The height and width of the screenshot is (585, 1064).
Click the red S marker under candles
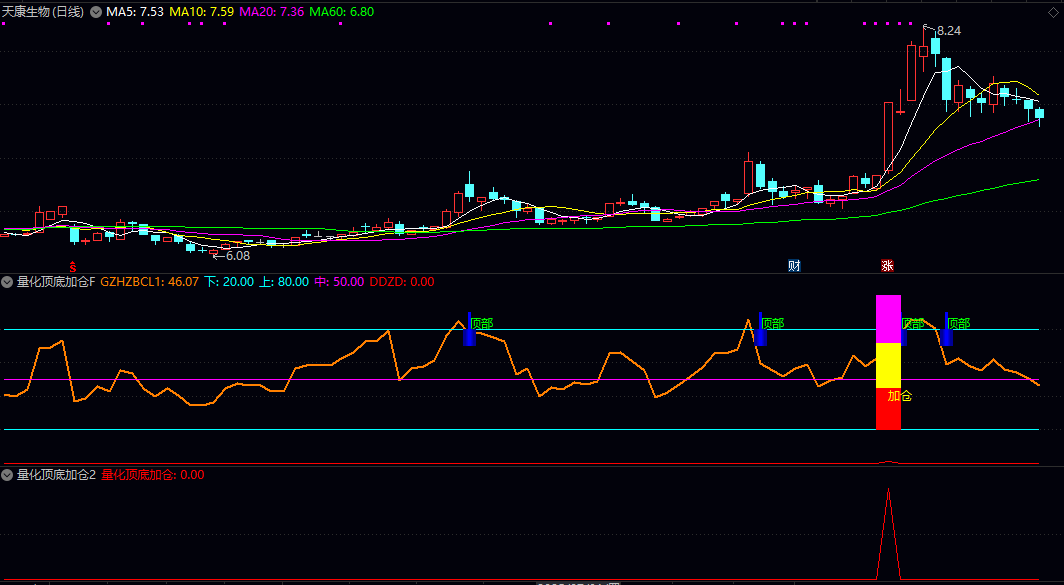coord(72,266)
